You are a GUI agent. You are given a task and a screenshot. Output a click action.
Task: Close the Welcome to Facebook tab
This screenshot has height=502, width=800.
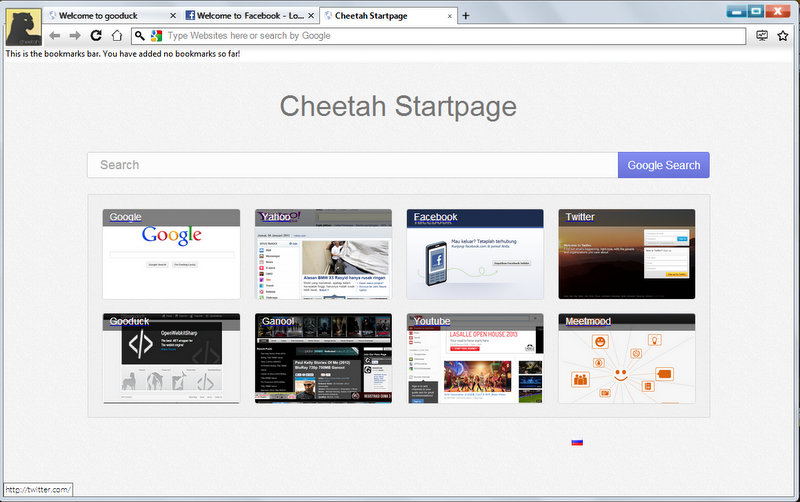pyautogui.click(x=311, y=16)
